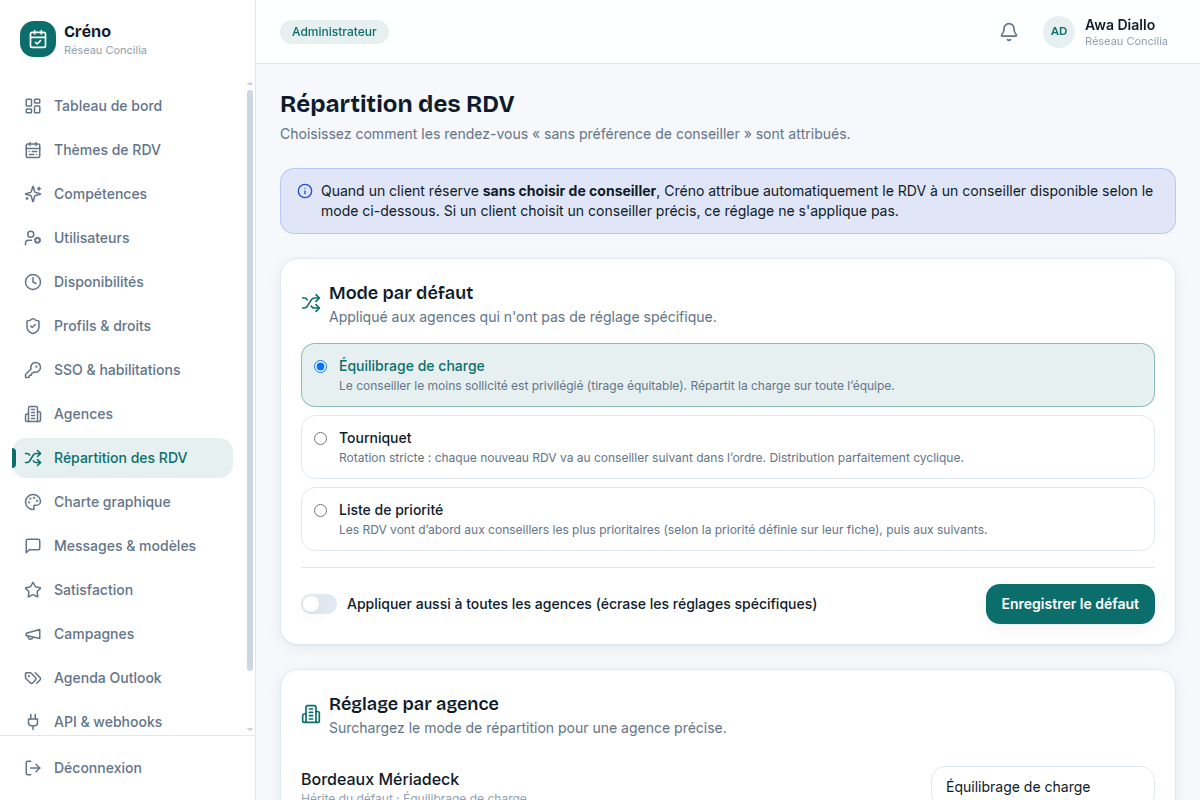This screenshot has height=800, width=1200.
Task: Toggle Appliquer aussi à toutes les agences
Action: pyautogui.click(x=319, y=604)
